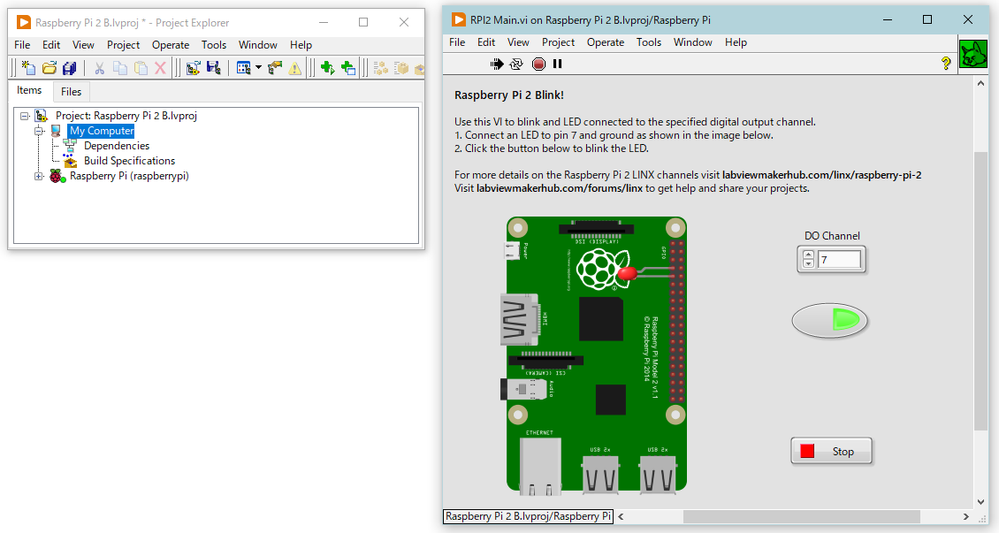
Task: Click the Paste clipboard icon
Action: (141, 68)
